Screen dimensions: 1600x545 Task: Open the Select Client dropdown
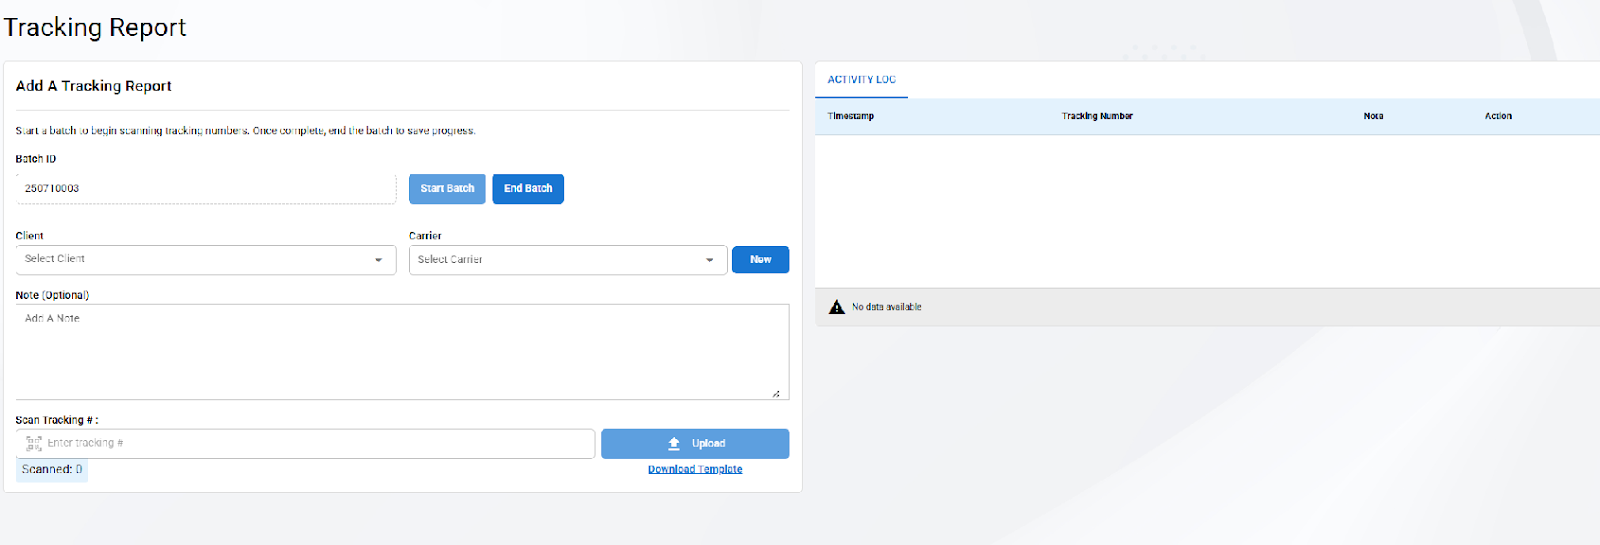[205, 259]
